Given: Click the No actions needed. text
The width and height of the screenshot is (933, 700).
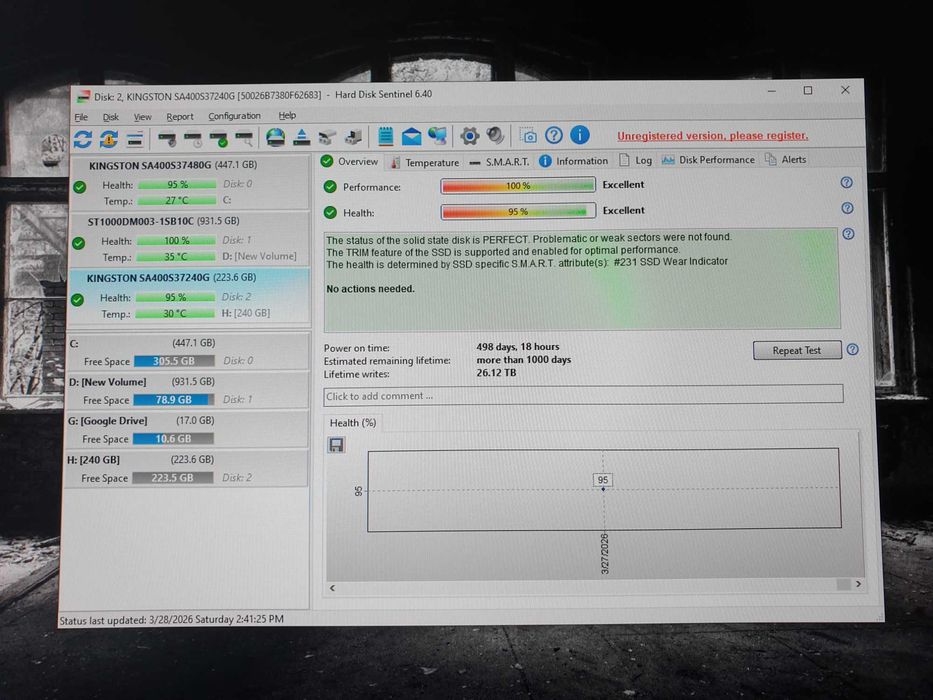Looking at the screenshot, I should (x=370, y=289).
